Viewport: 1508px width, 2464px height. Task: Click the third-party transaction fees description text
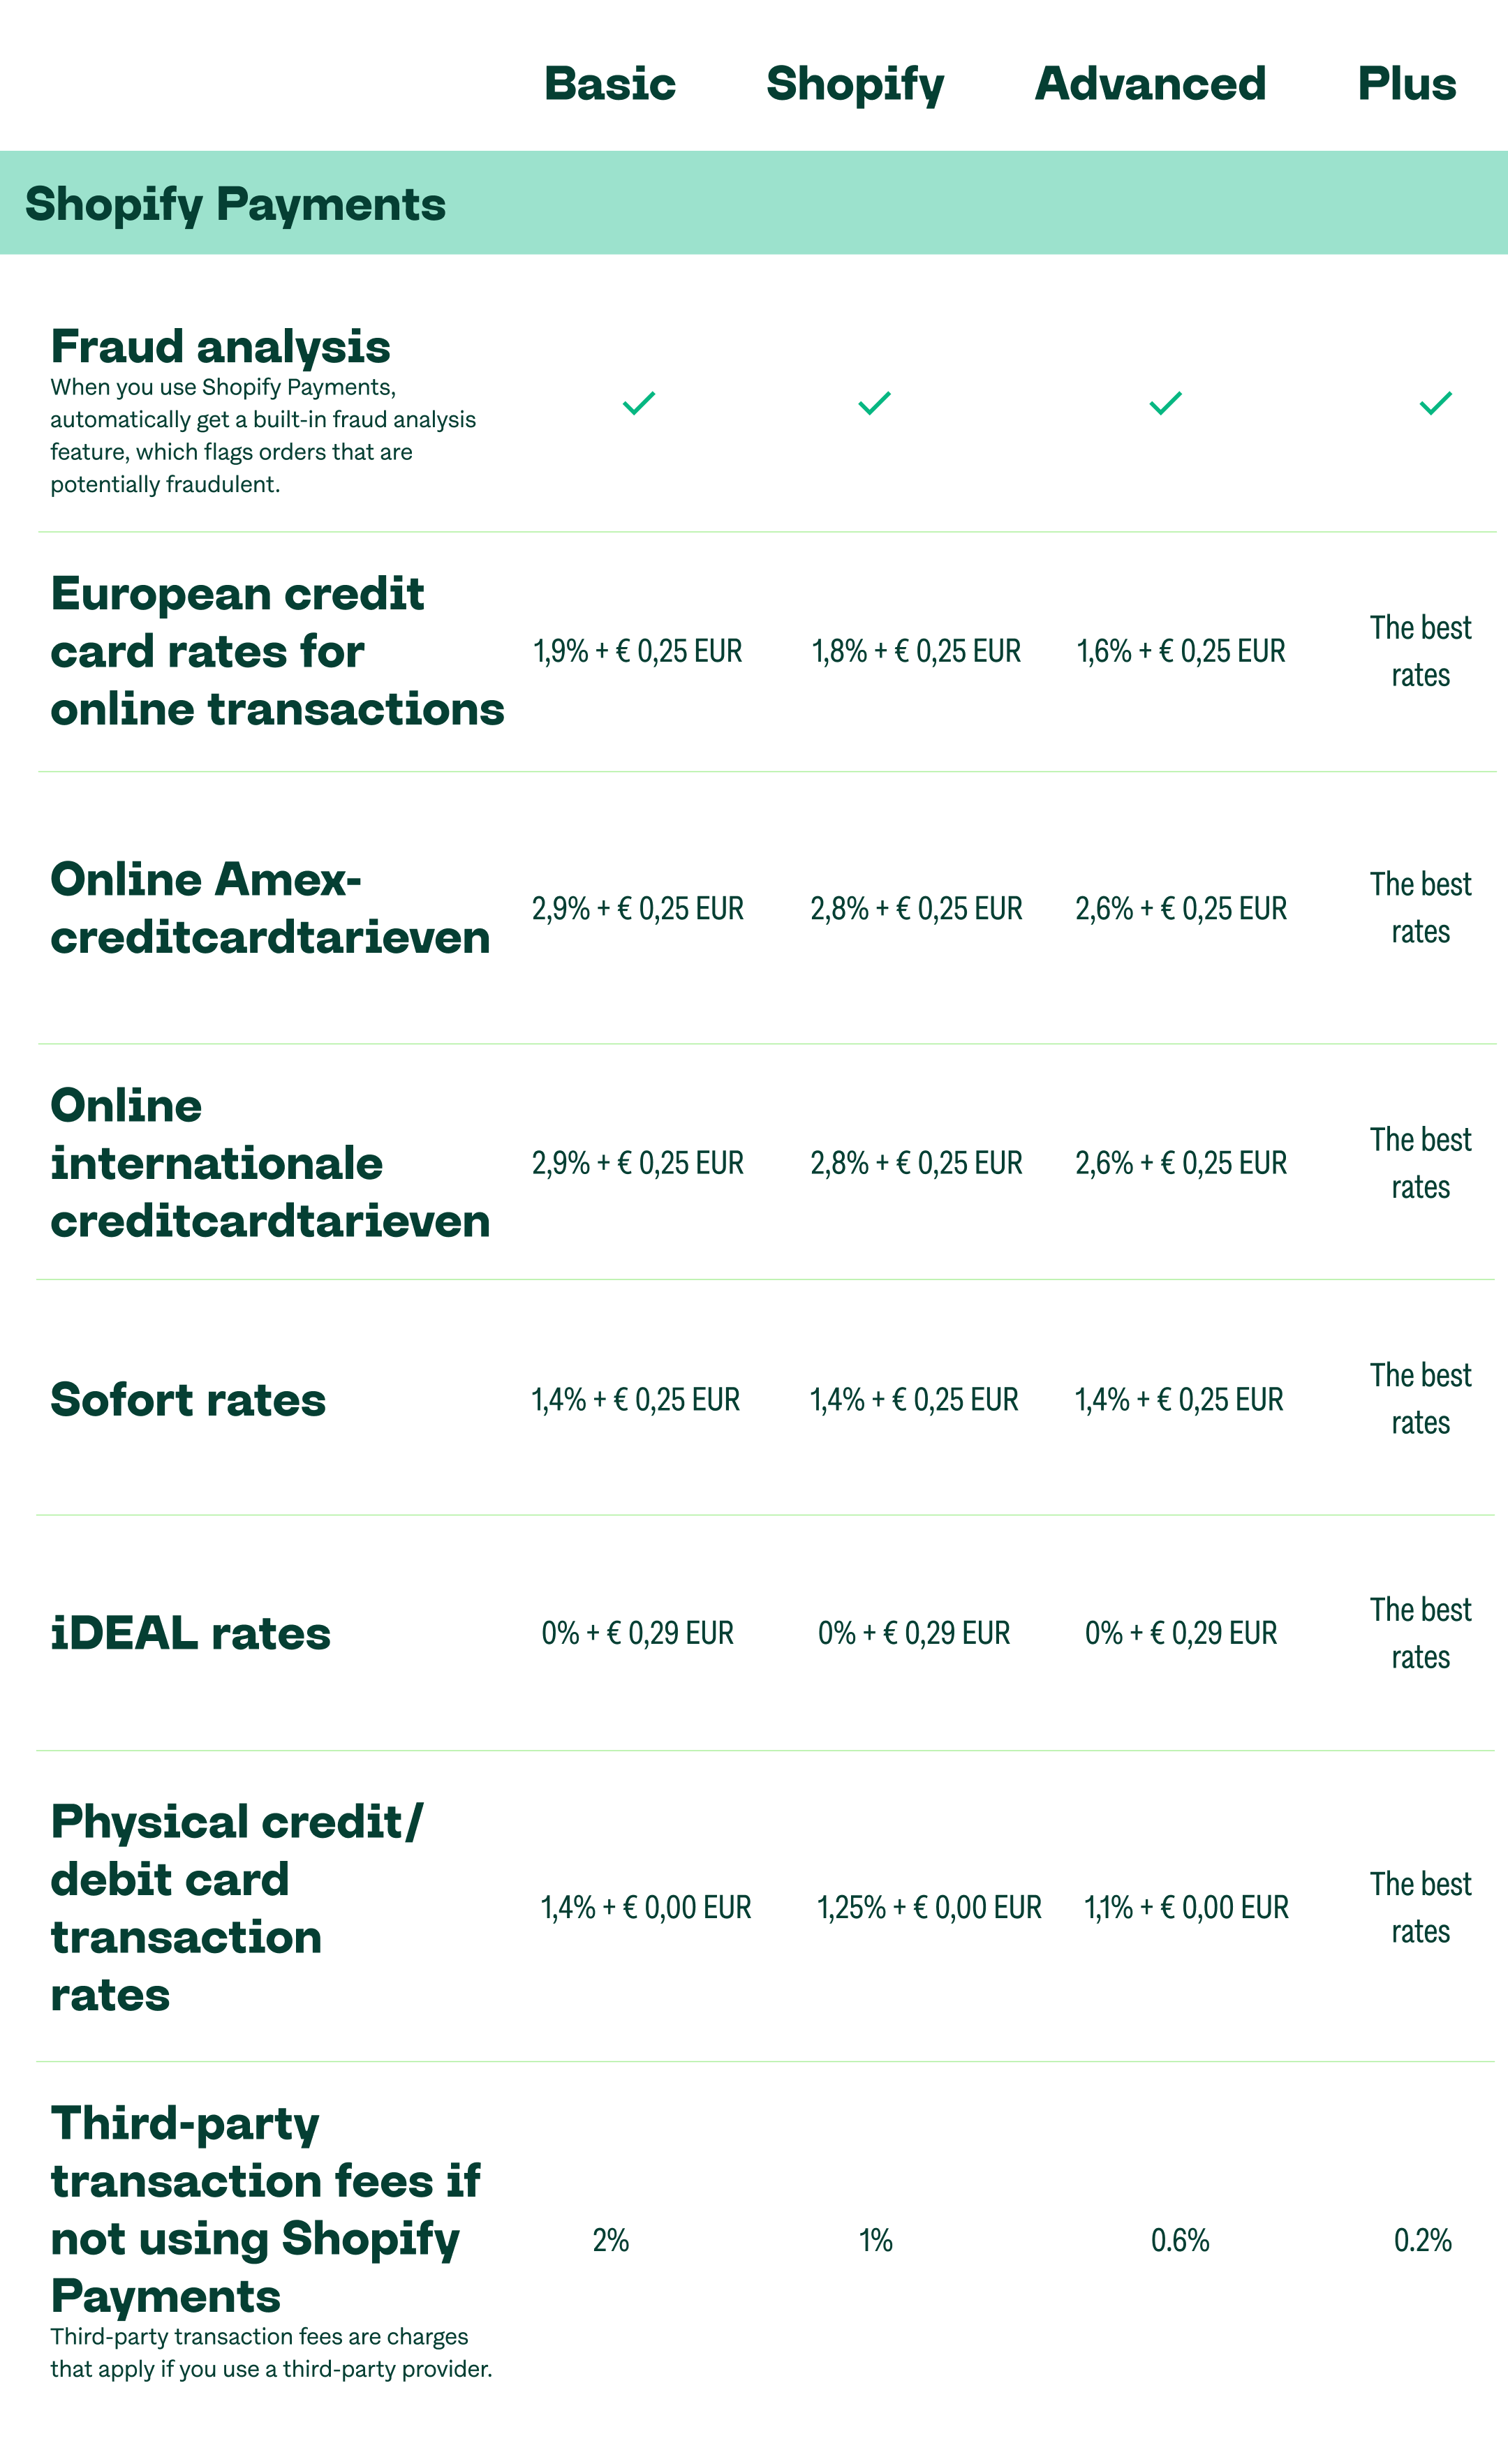pyautogui.click(x=271, y=2352)
